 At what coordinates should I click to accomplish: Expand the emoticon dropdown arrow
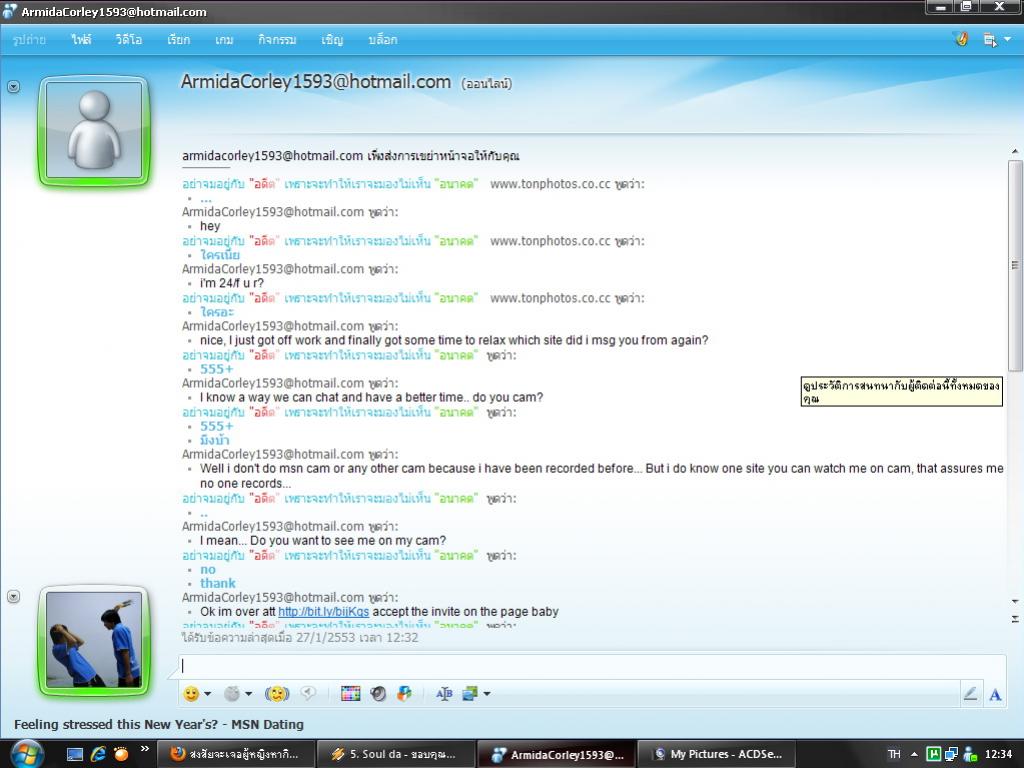point(208,694)
